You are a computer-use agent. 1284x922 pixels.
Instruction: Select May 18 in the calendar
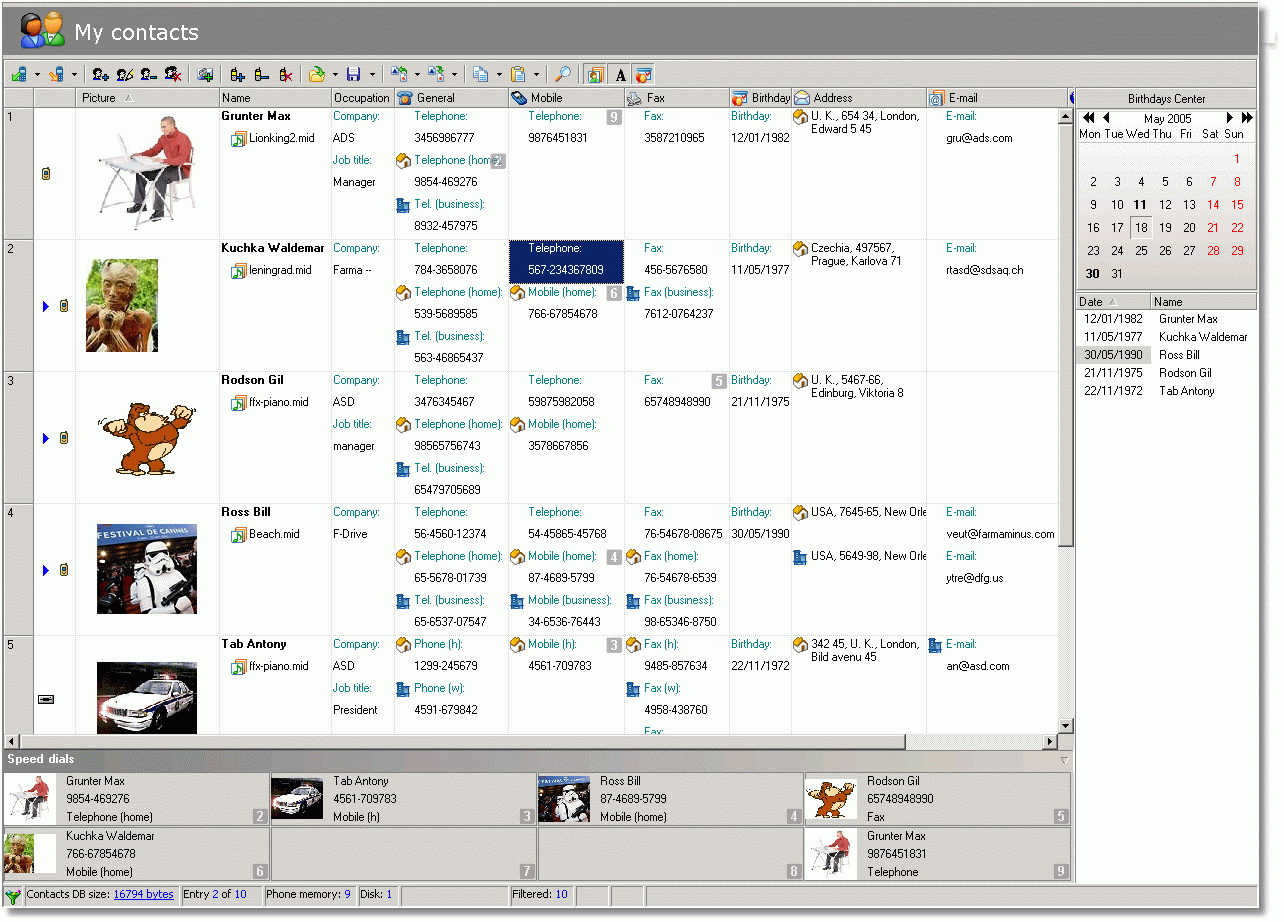point(1141,227)
